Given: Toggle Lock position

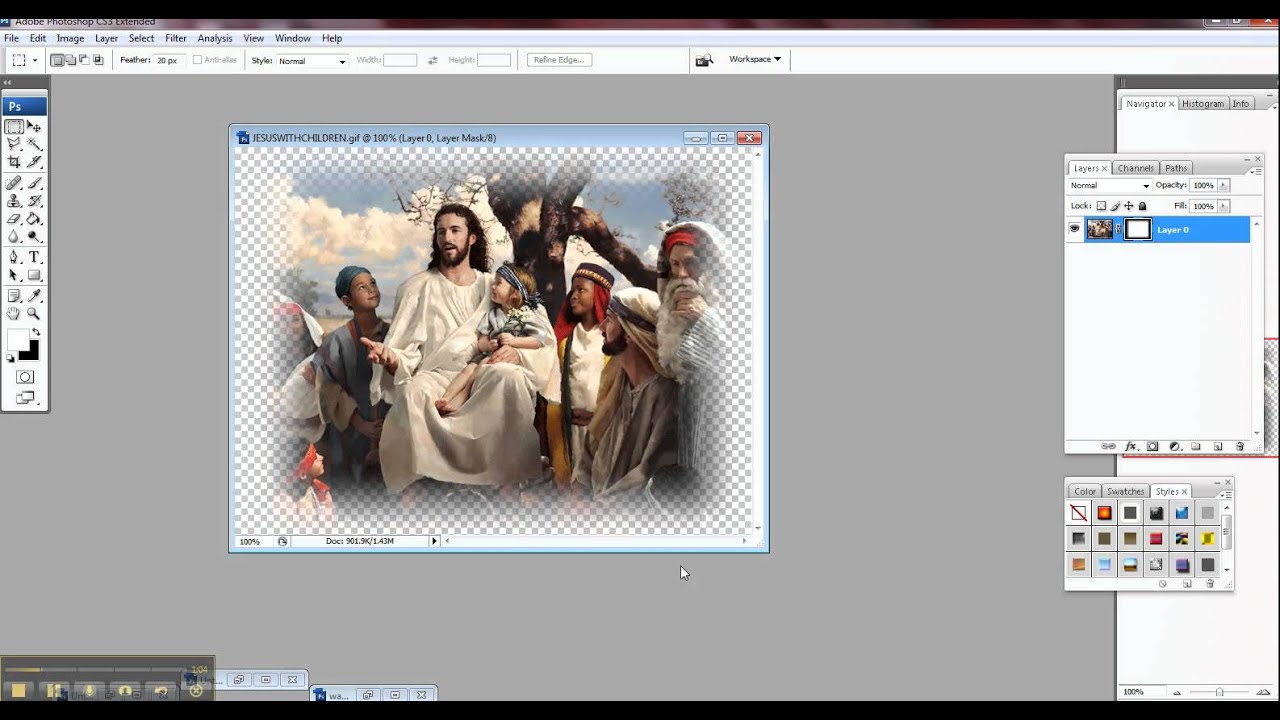Looking at the screenshot, I should [1128, 206].
